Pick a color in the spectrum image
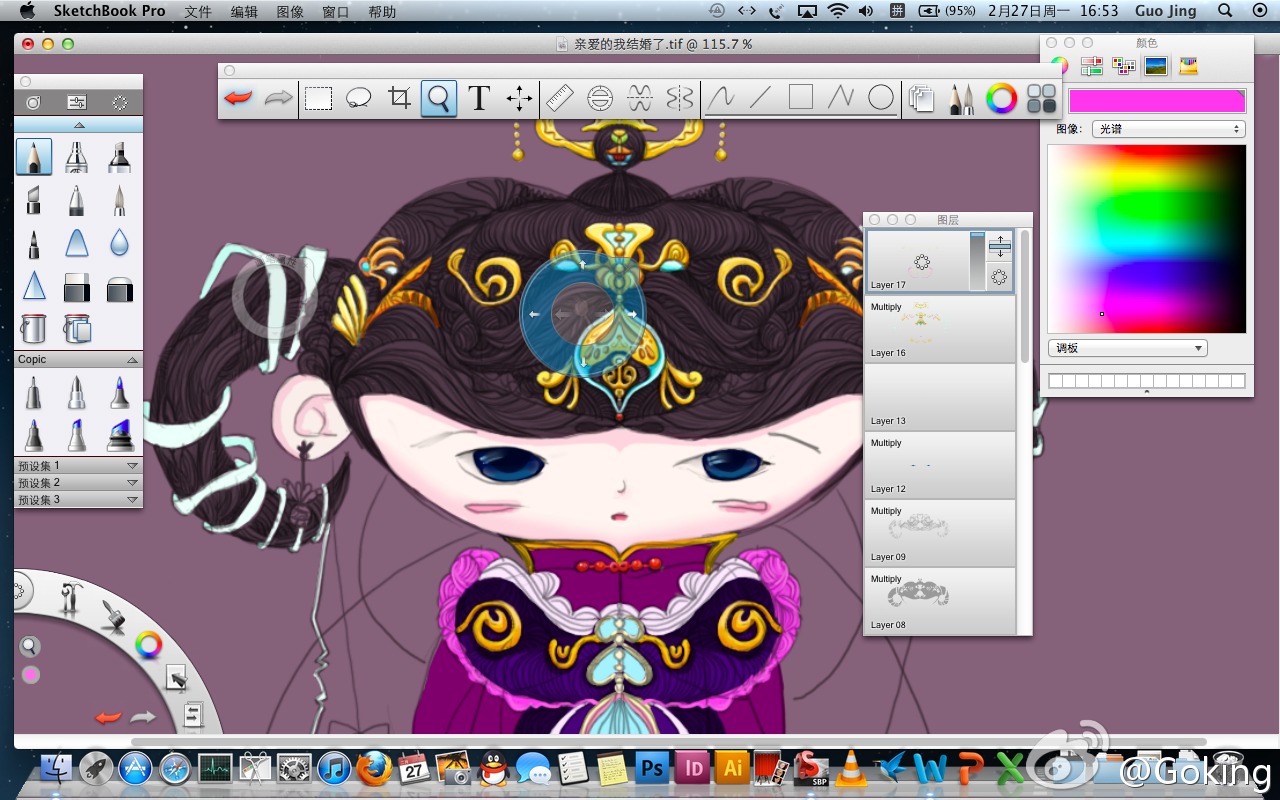Screen dimensions: 1280x800 click(1147, 239)
